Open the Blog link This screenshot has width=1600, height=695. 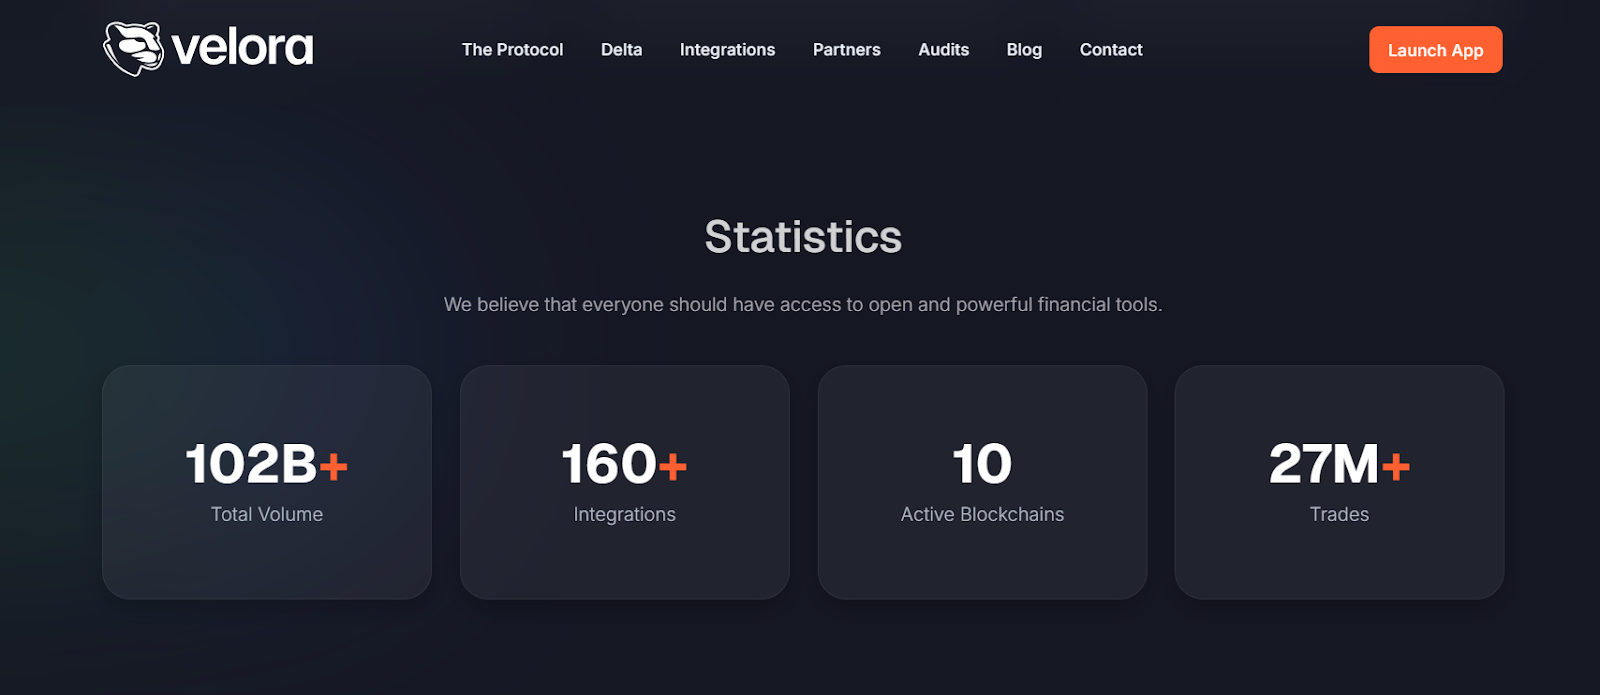(1024, 50)
